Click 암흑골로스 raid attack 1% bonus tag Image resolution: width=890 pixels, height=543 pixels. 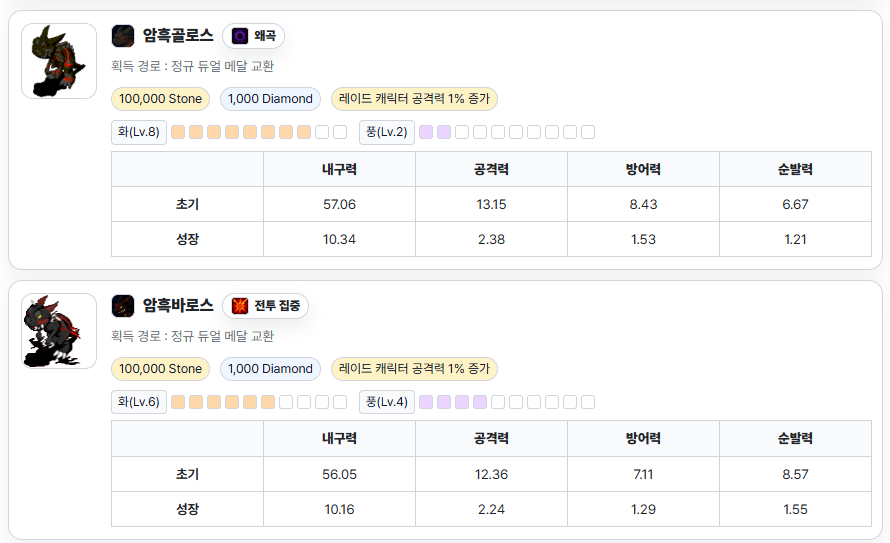tap(414, 99)
